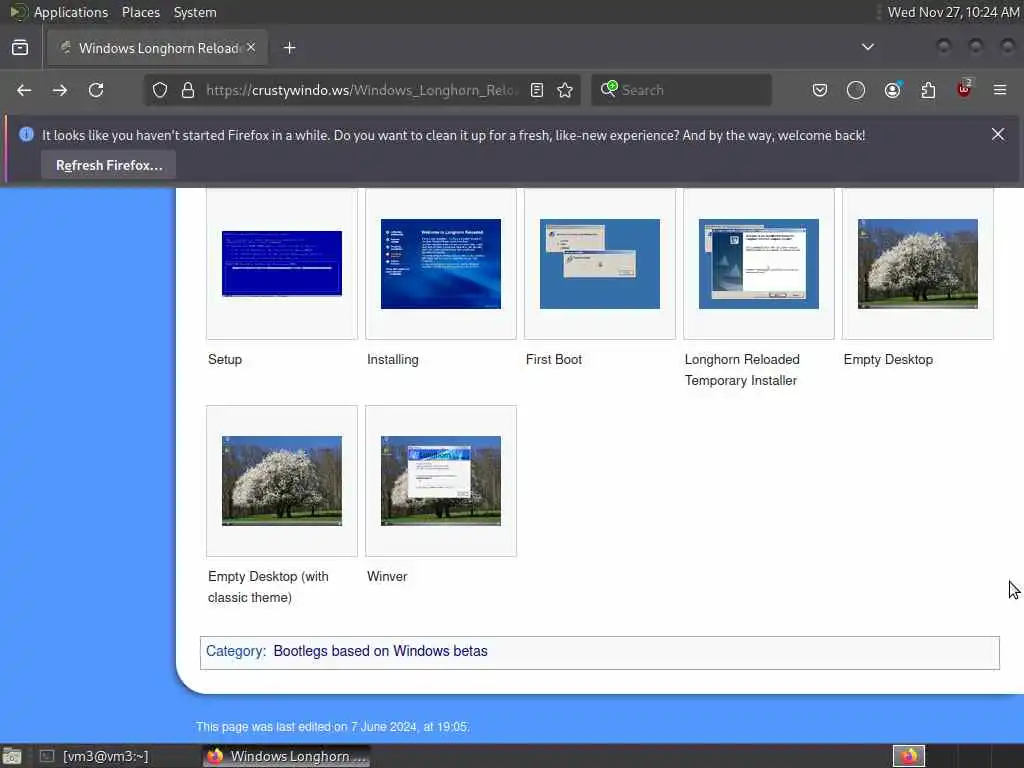The width and height of the screenshot is (1024, 768).
Task: Dismiss the Firefox refresh notification bar
Action: coord(998,134)
